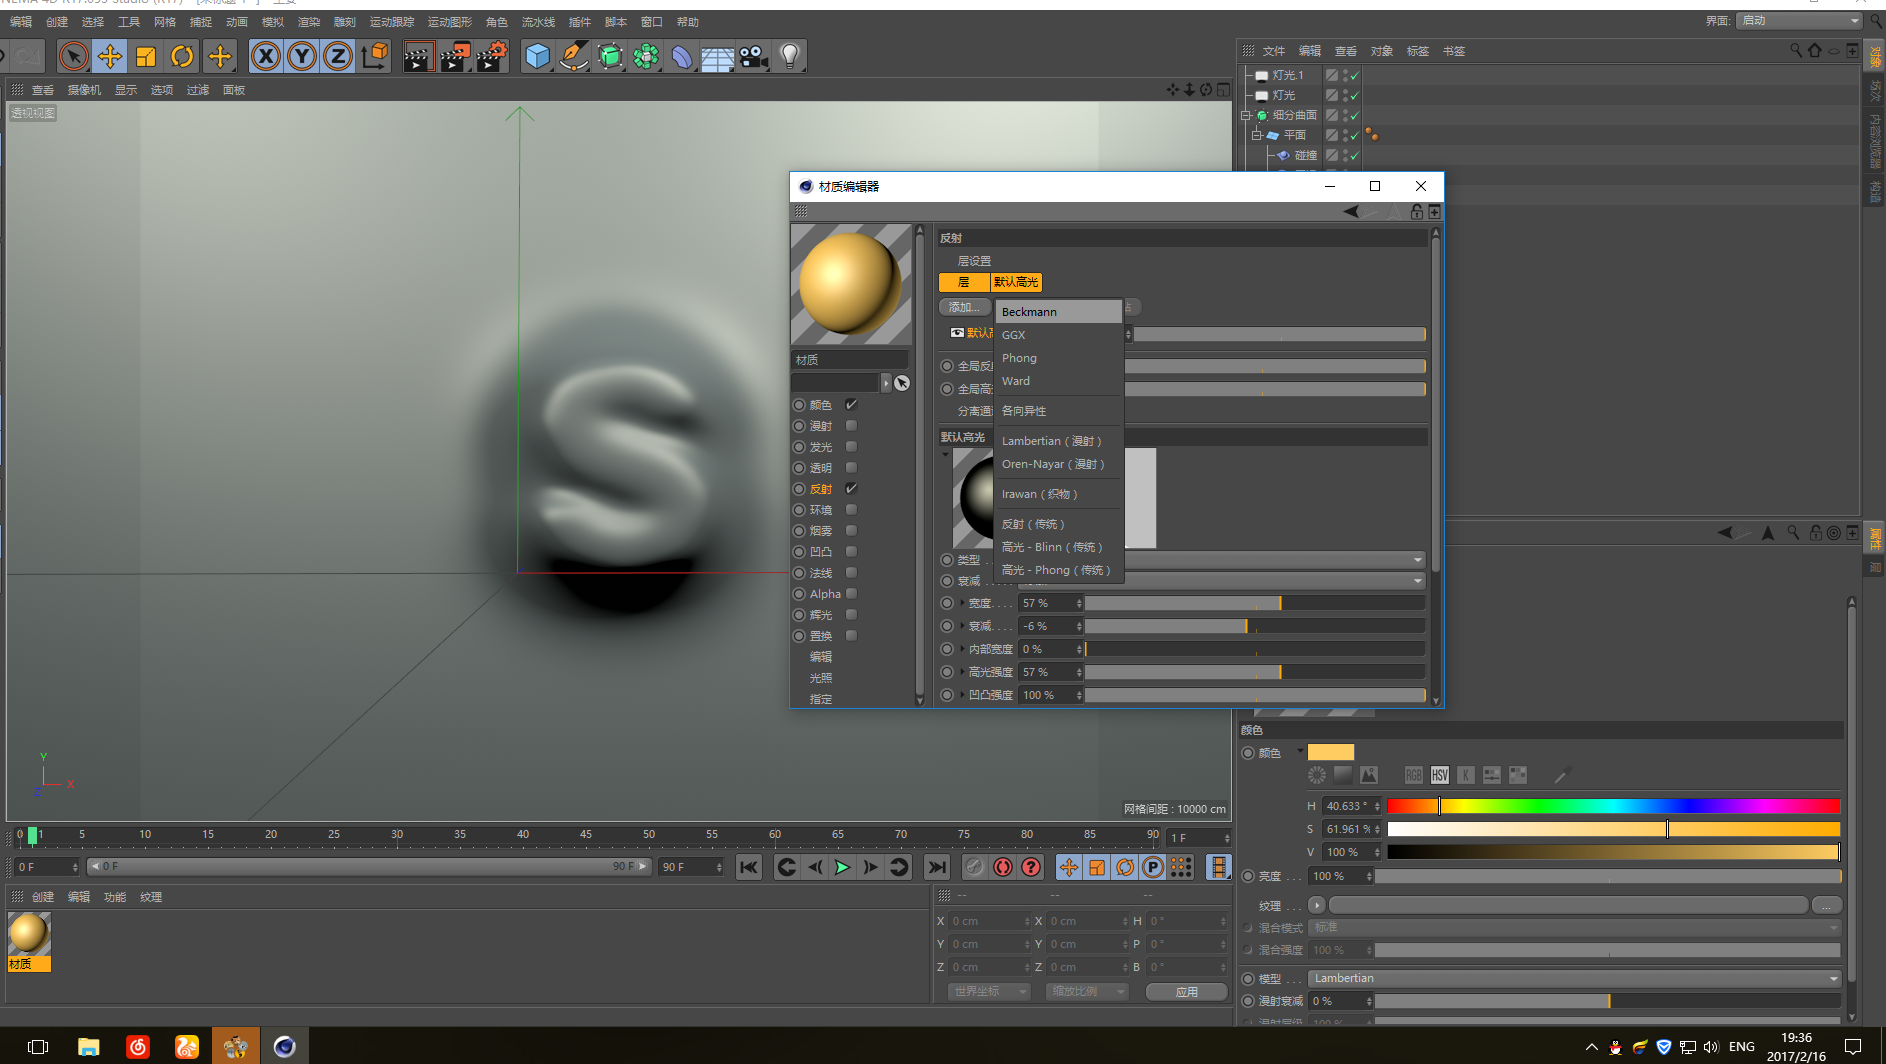The height and width of the screenshot is (1064, 1886).
Task: Add a subdivision surface generator
Action: click(x=610, y=56)
